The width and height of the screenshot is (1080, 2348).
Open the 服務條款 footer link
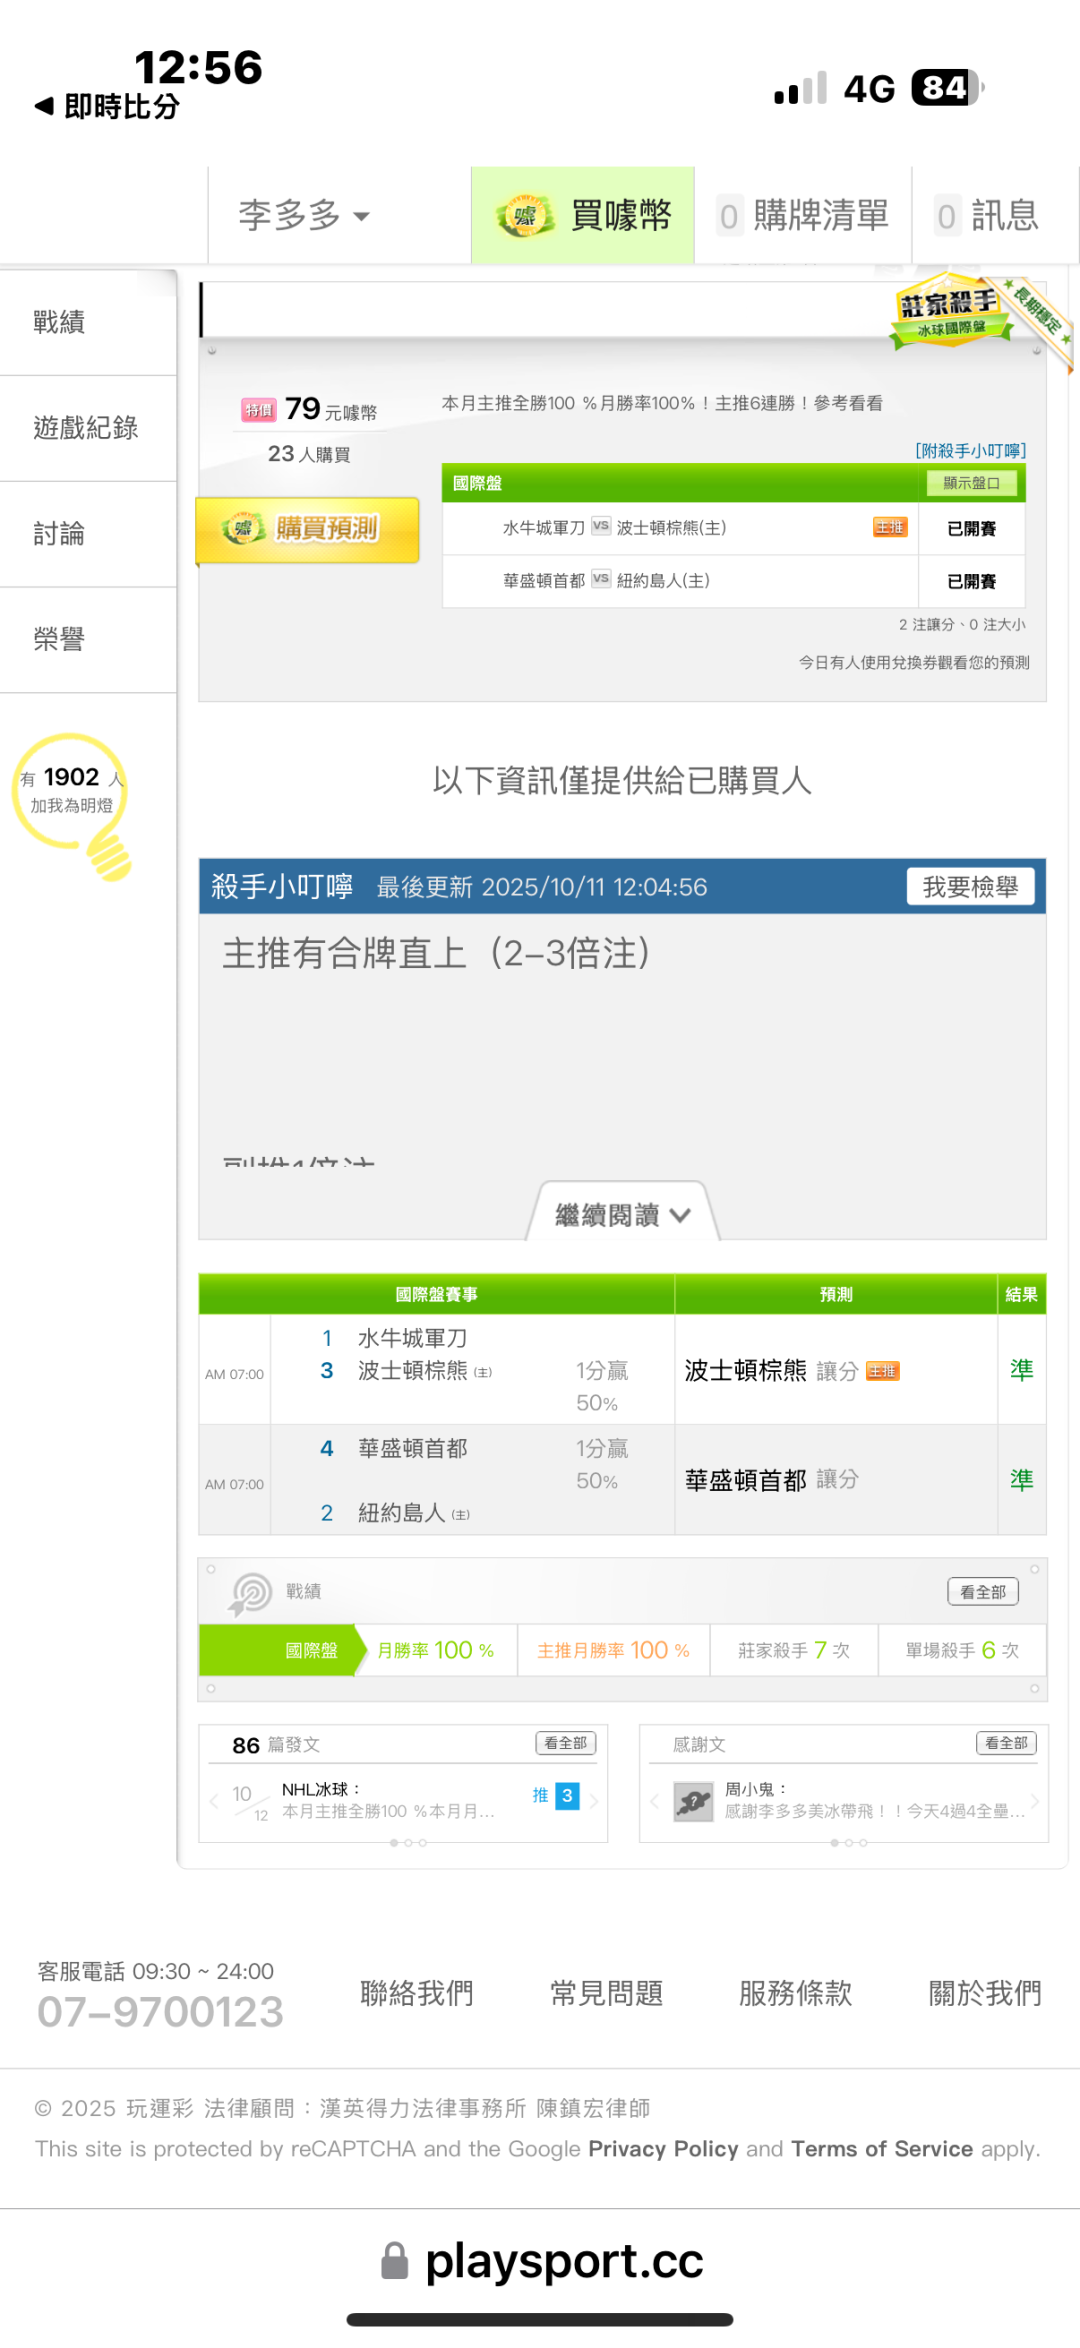click(795, 1993)
